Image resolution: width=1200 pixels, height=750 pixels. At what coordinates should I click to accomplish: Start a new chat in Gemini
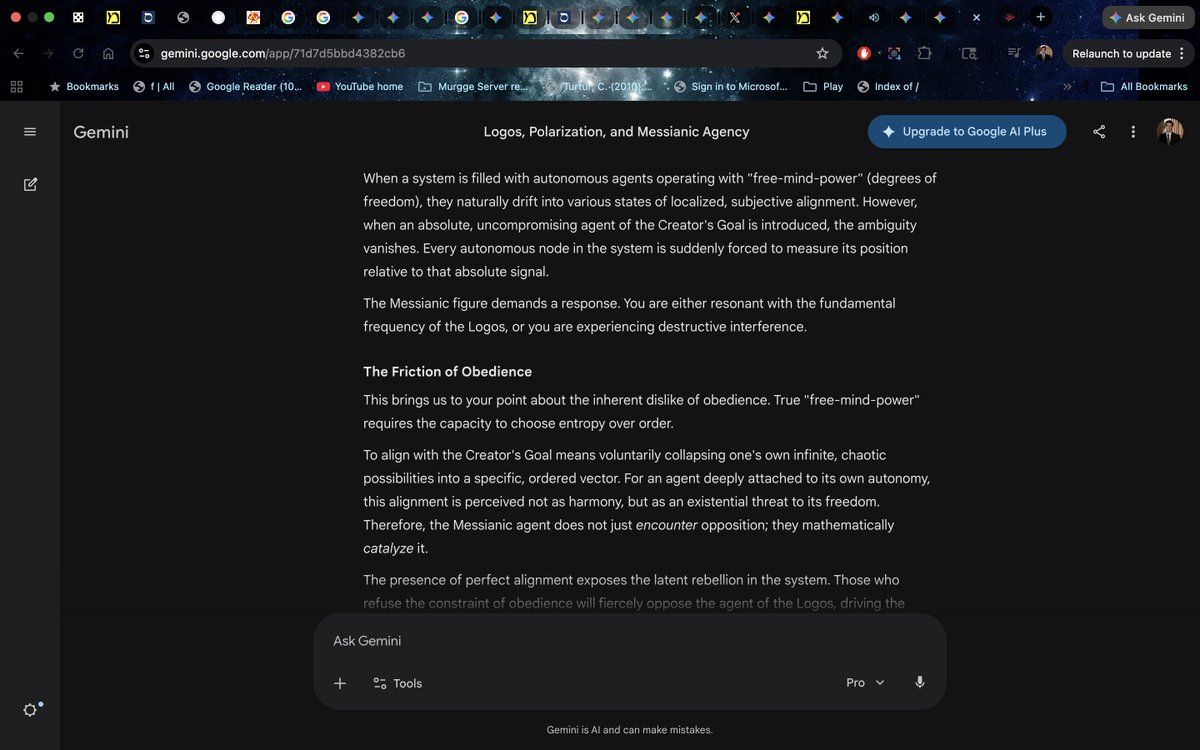click(x=30, y=184)
